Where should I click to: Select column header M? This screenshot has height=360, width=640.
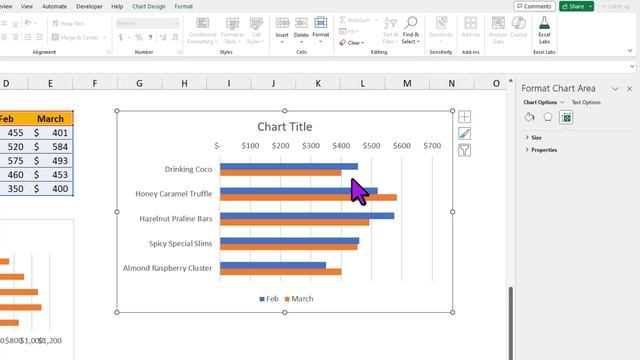(407, 83)
